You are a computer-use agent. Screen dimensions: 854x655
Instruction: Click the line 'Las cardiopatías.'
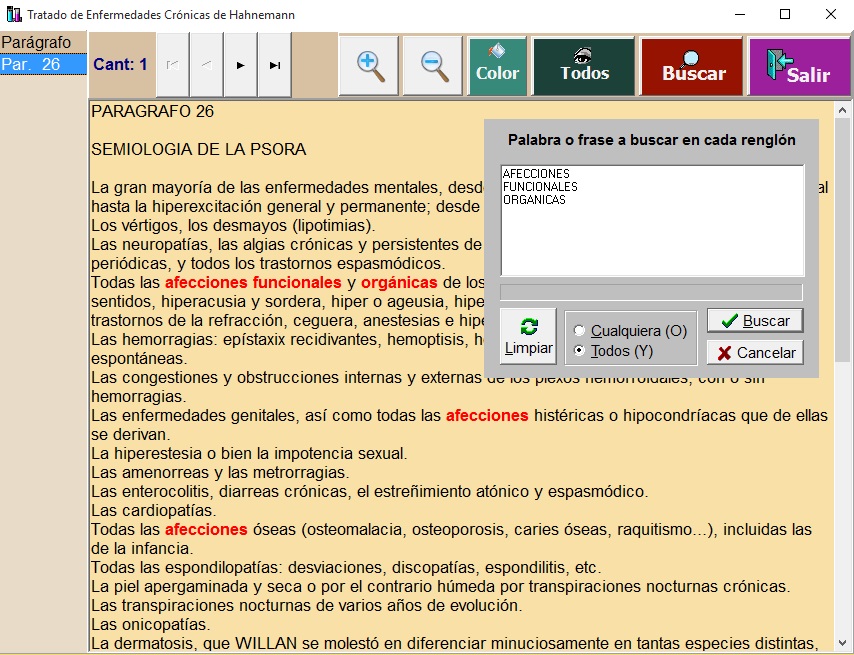coord(154,511)
